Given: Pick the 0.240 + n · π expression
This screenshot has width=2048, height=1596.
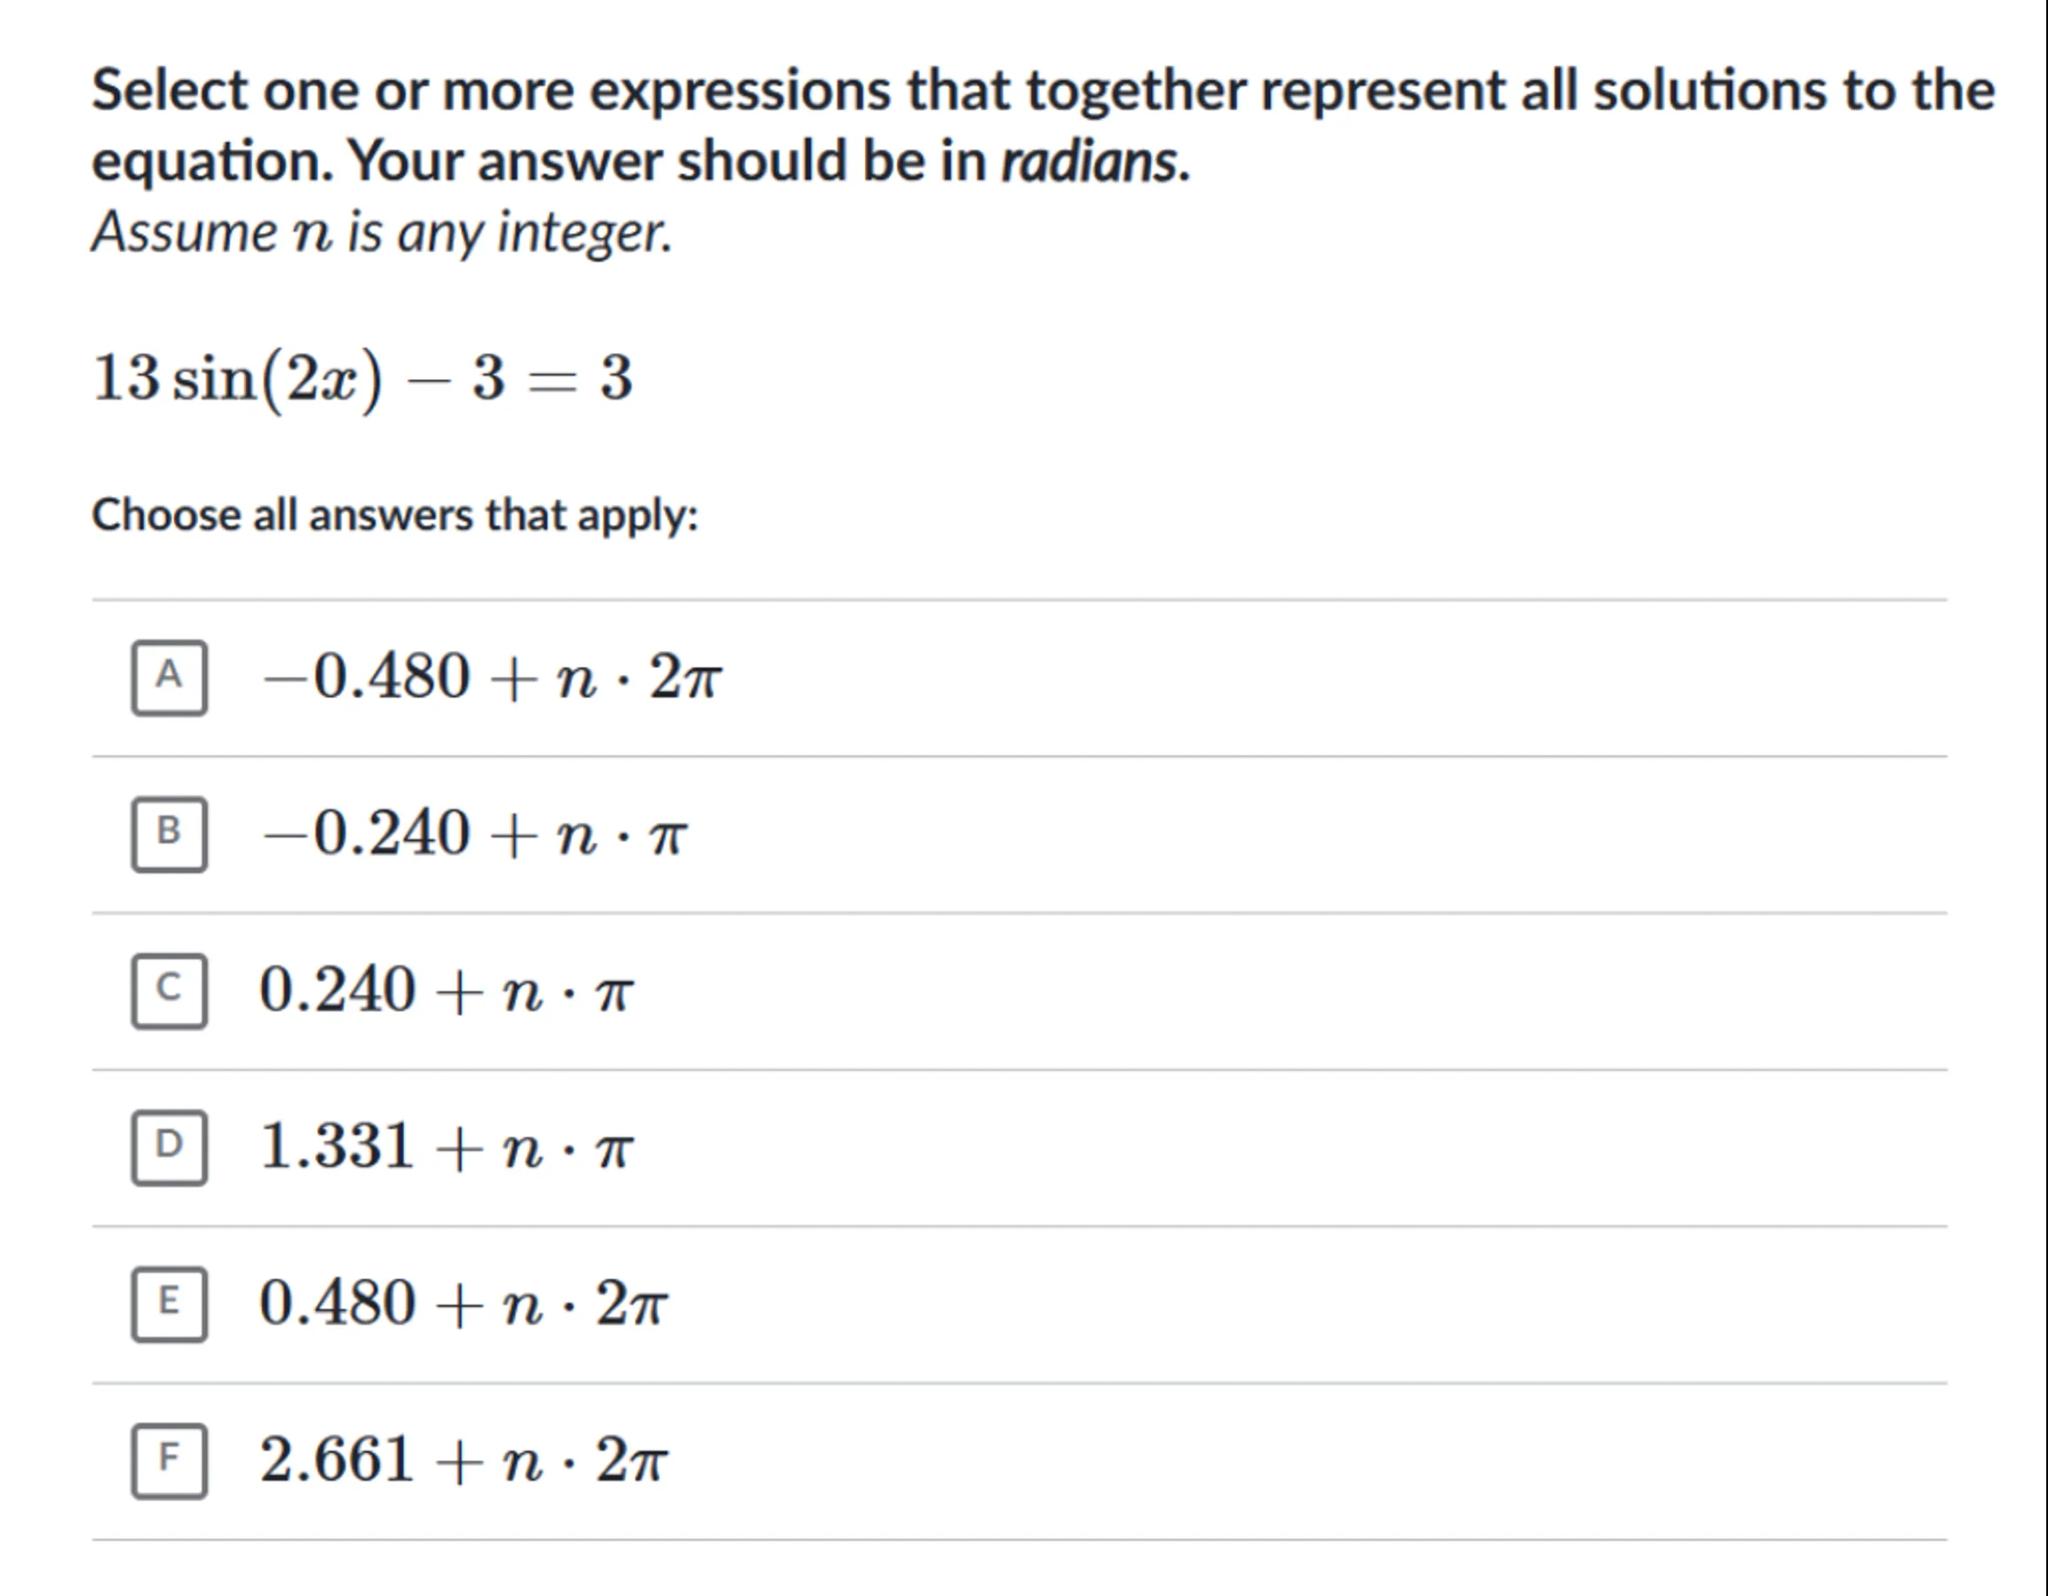Looking at the screenshot, I should (x=446, y=991).
